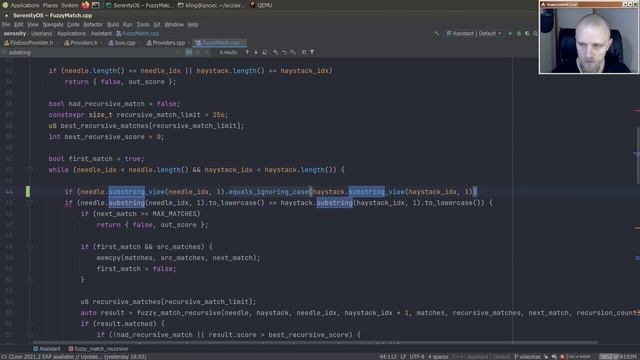
Task: Click the editor vertical scrollbar on the right
Action: click(x=638, y=155)
